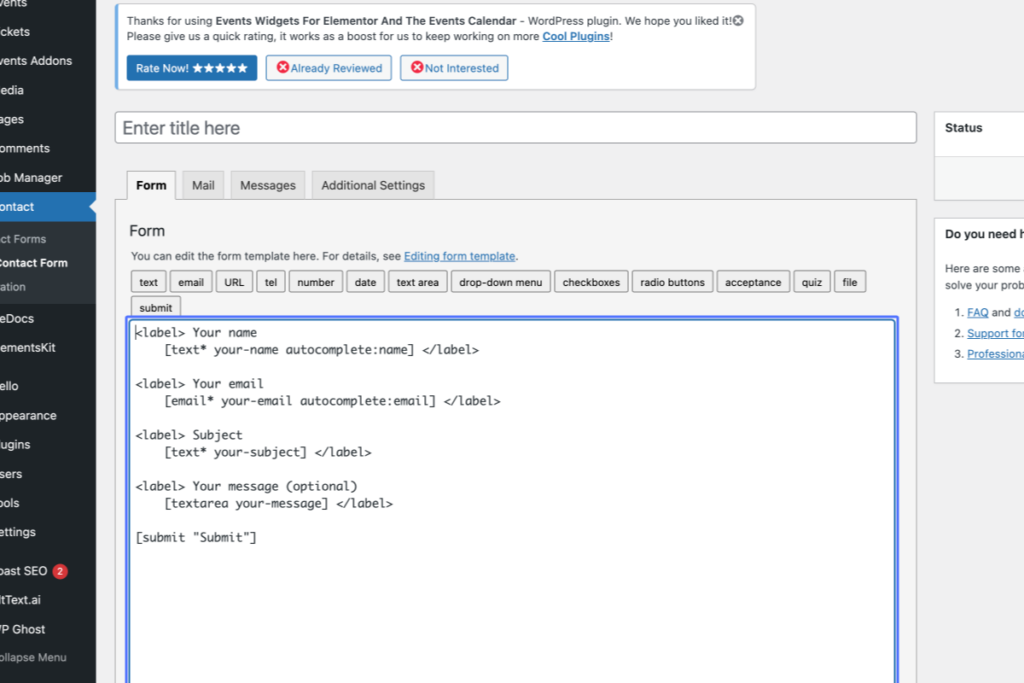
Task: Open the FAQ link in help panel
Action: pos(977,312)
